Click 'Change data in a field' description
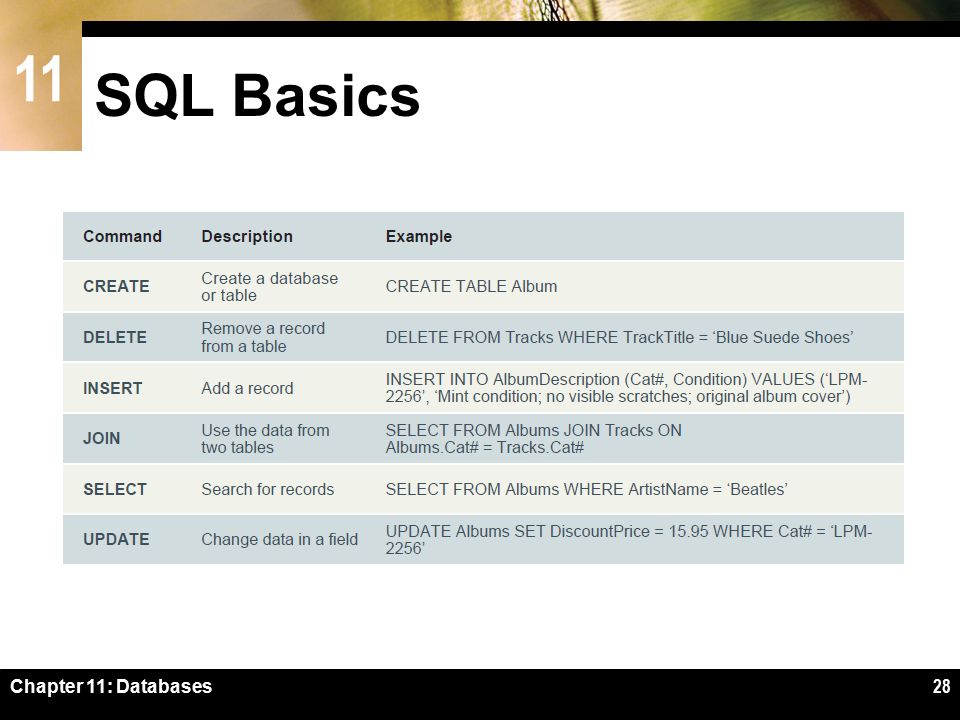 [280, 539]
